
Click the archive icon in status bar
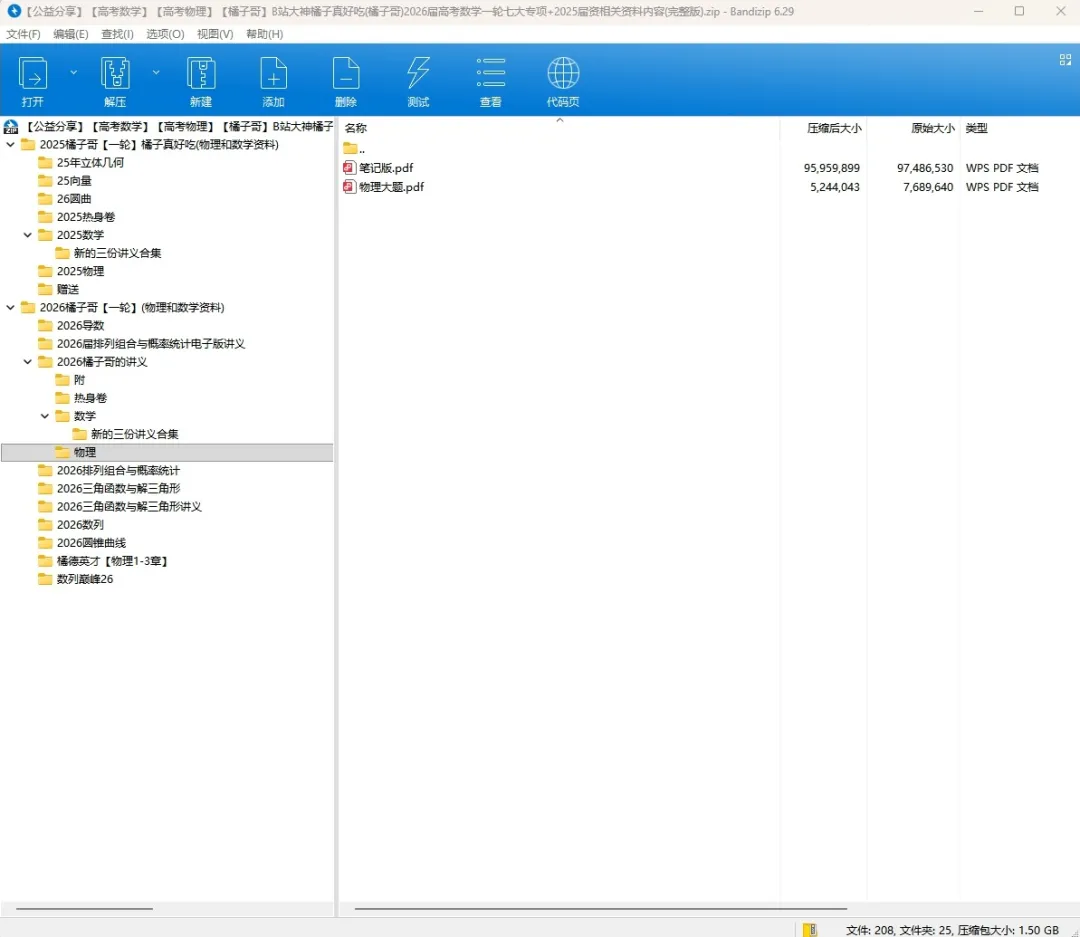click(810, 930)
